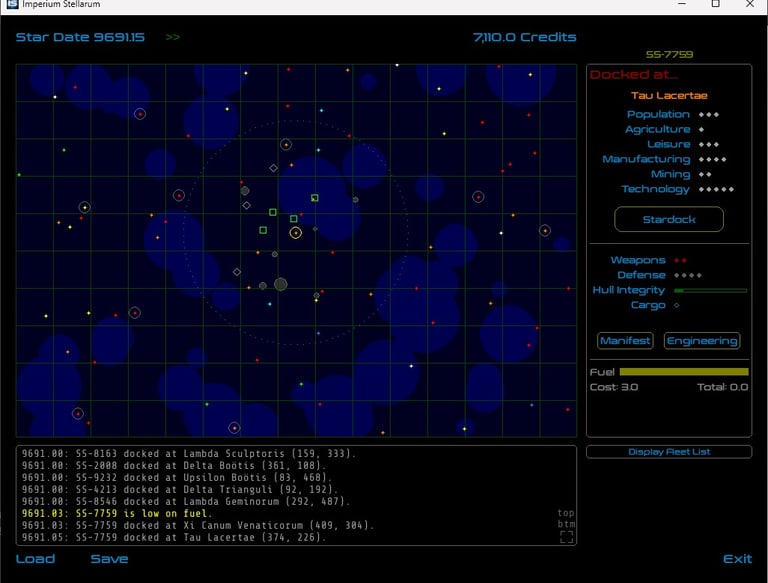Open the cargo Manifest
Viewport: 768px width, 583px height.
625,340
